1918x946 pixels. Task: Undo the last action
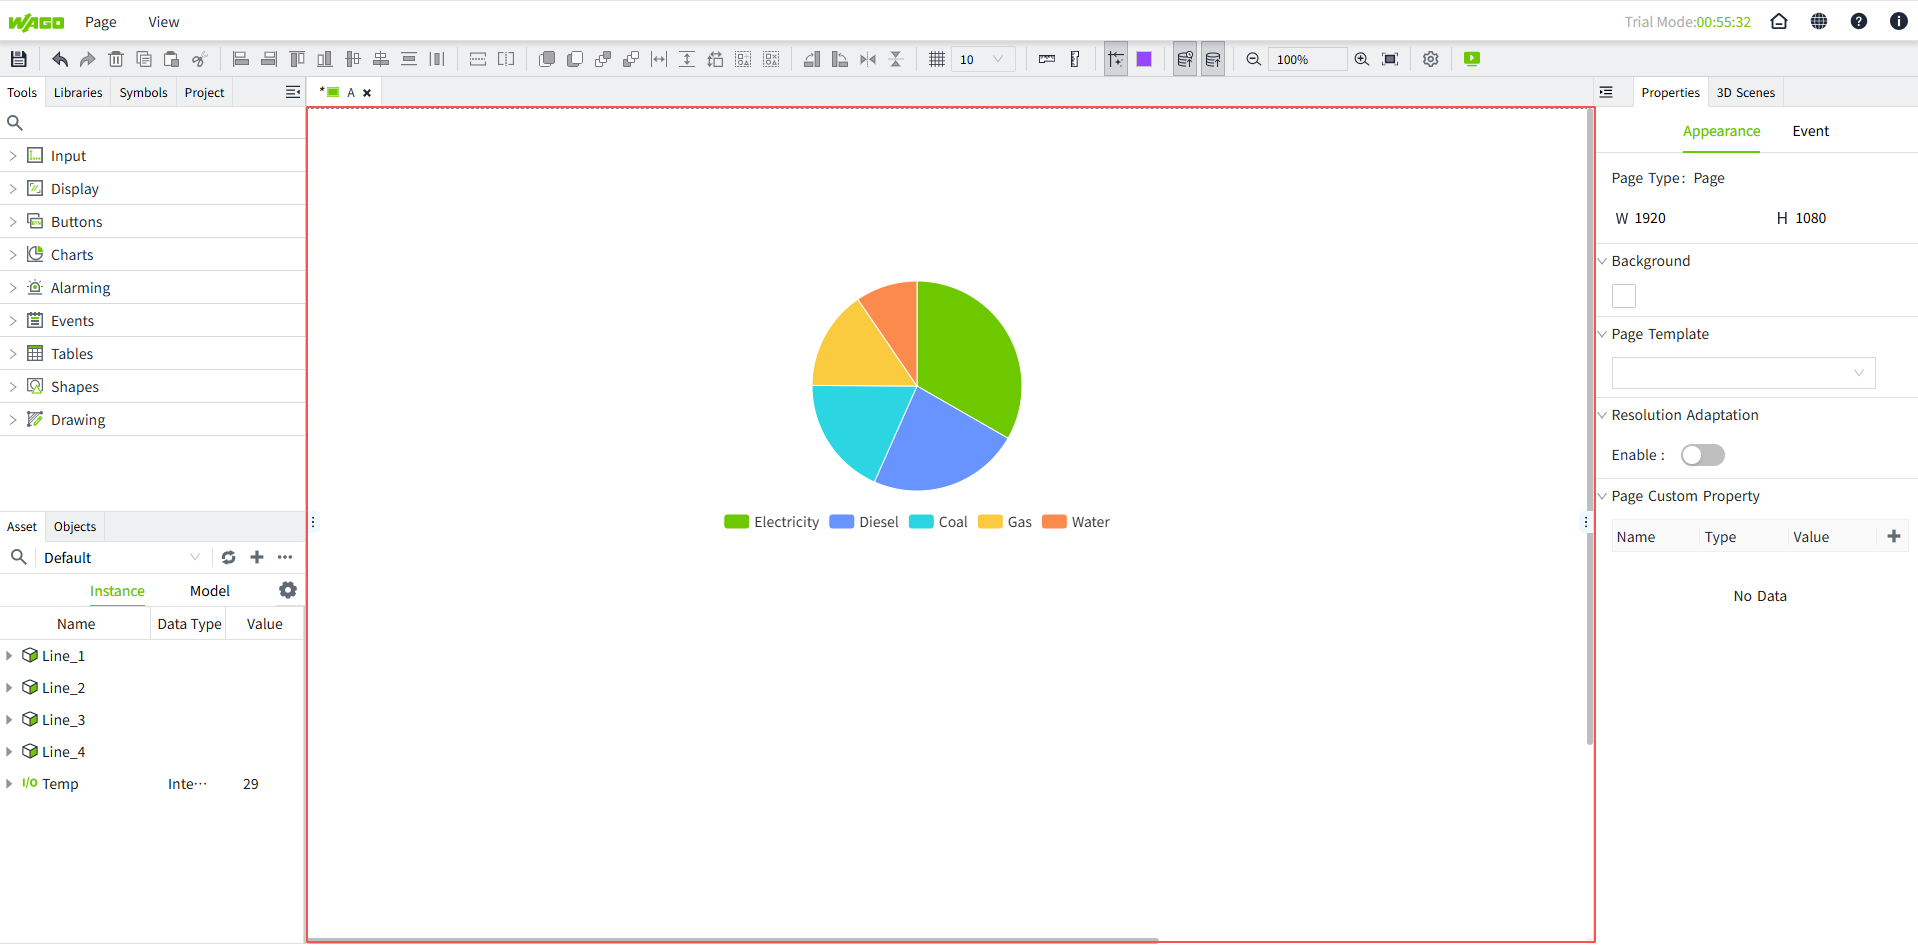point(60,59)
